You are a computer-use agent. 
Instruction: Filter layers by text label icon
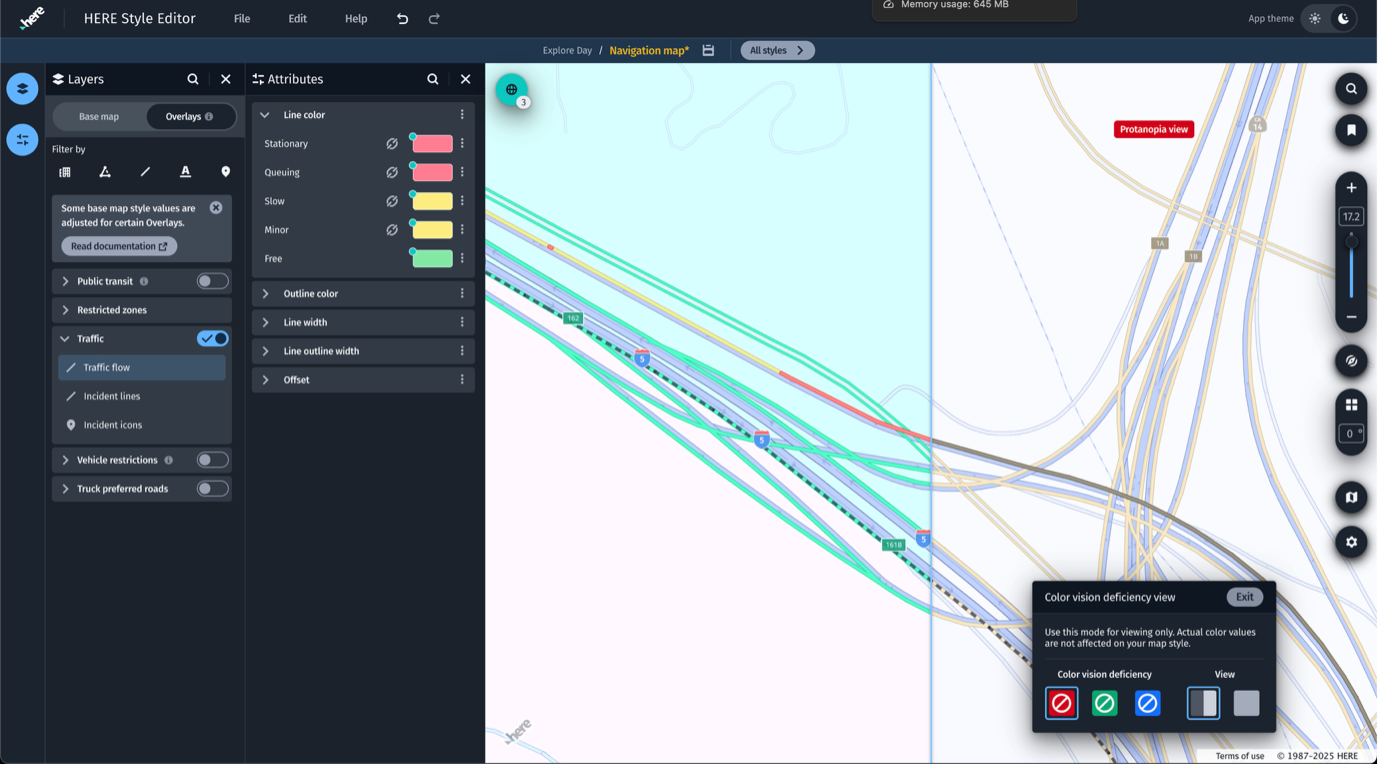point(186,173)
